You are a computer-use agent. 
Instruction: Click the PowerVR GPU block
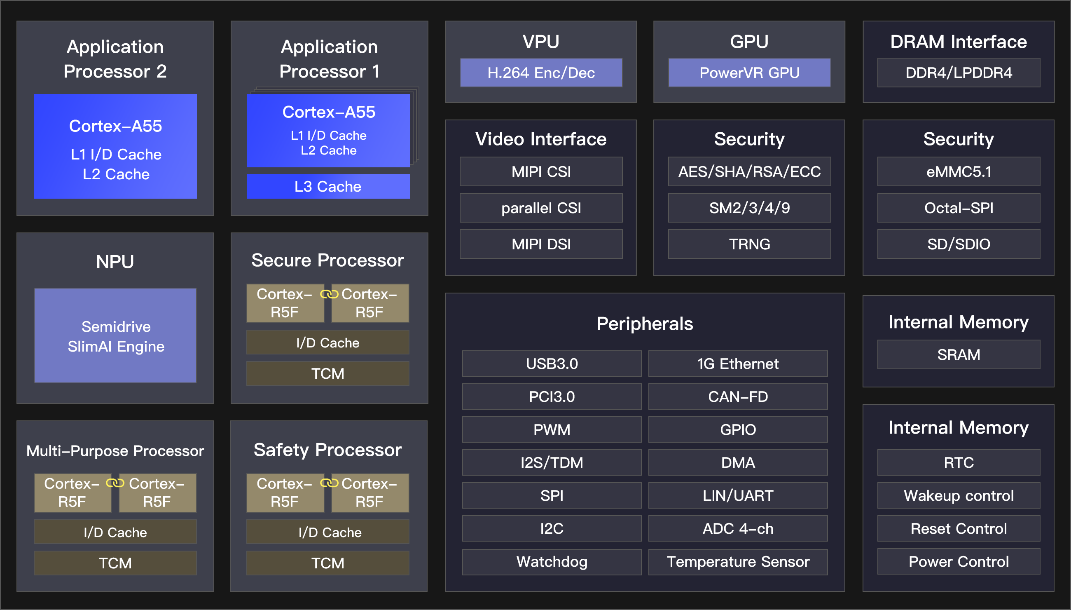(748, 72)
